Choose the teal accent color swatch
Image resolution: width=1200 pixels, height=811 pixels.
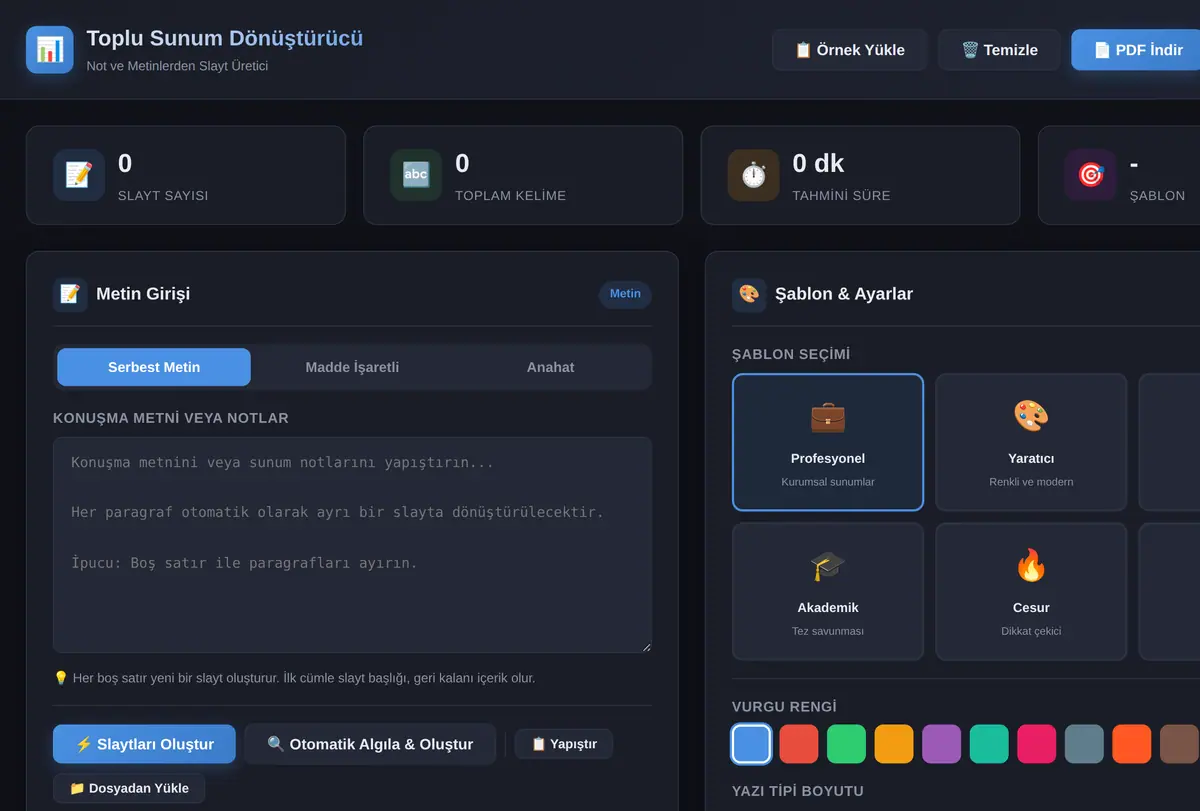(x=989, y=744)
